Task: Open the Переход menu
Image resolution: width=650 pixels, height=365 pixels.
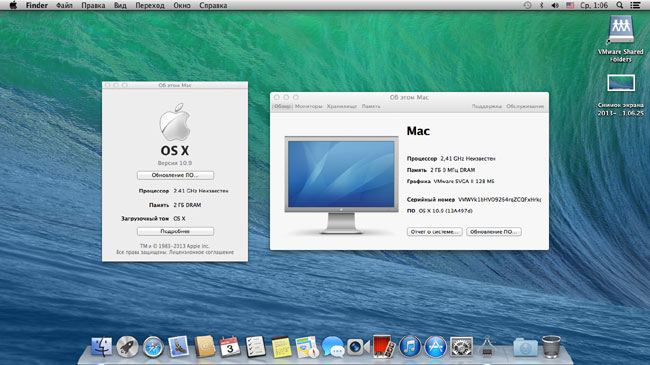Action: [150, 5]
